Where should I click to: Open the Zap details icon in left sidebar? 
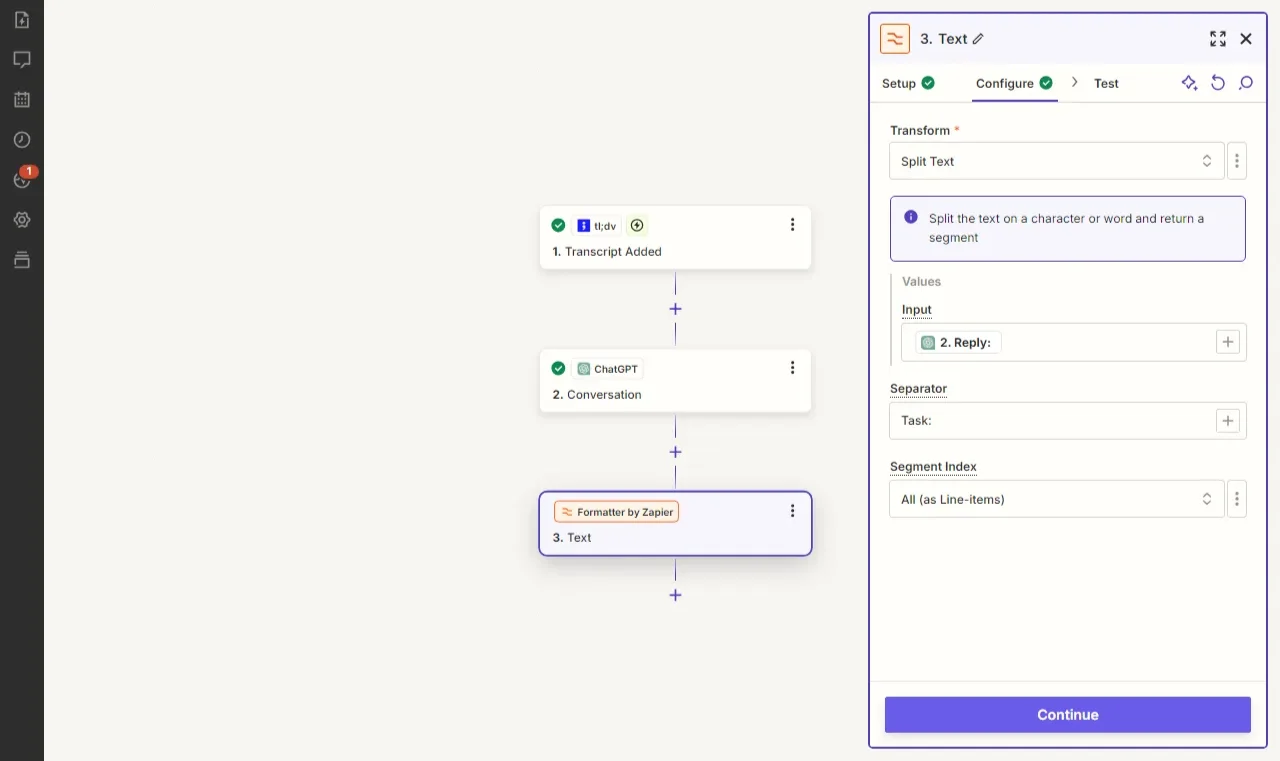pyautogui.click(x=22, y=19)
